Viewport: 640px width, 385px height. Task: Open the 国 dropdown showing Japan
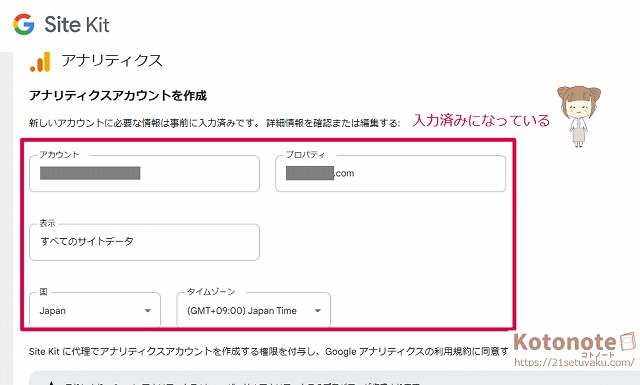click(95, 310)
